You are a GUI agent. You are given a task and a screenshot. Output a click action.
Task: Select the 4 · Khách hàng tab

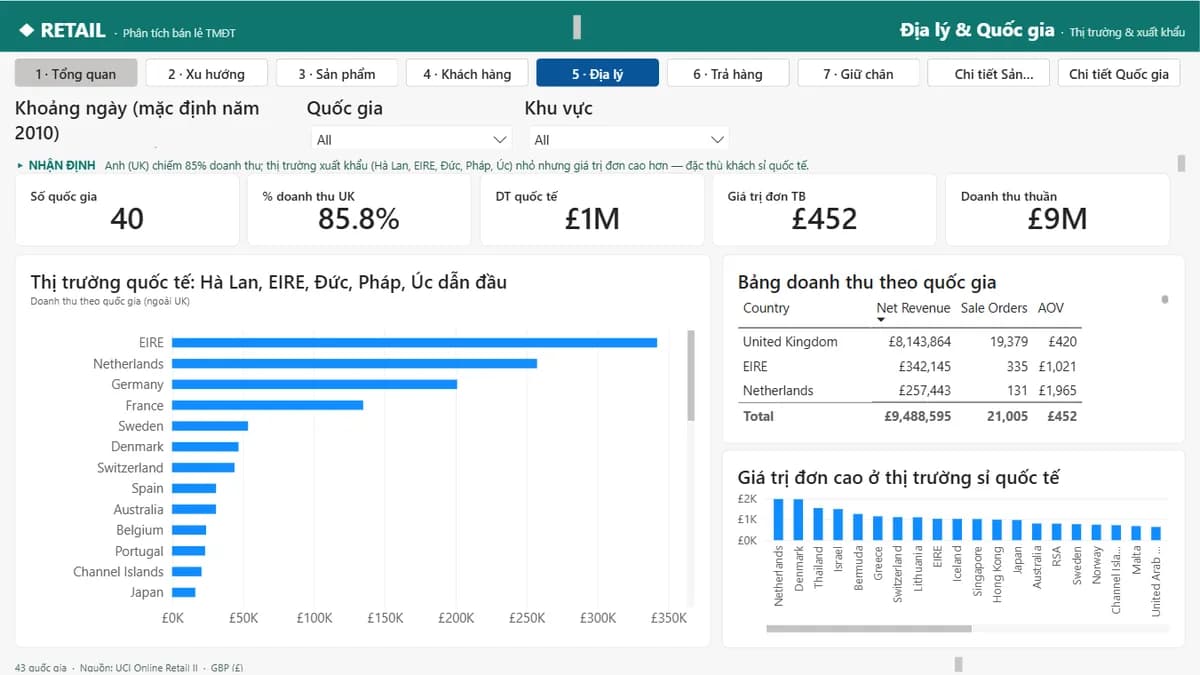point(467,73)
